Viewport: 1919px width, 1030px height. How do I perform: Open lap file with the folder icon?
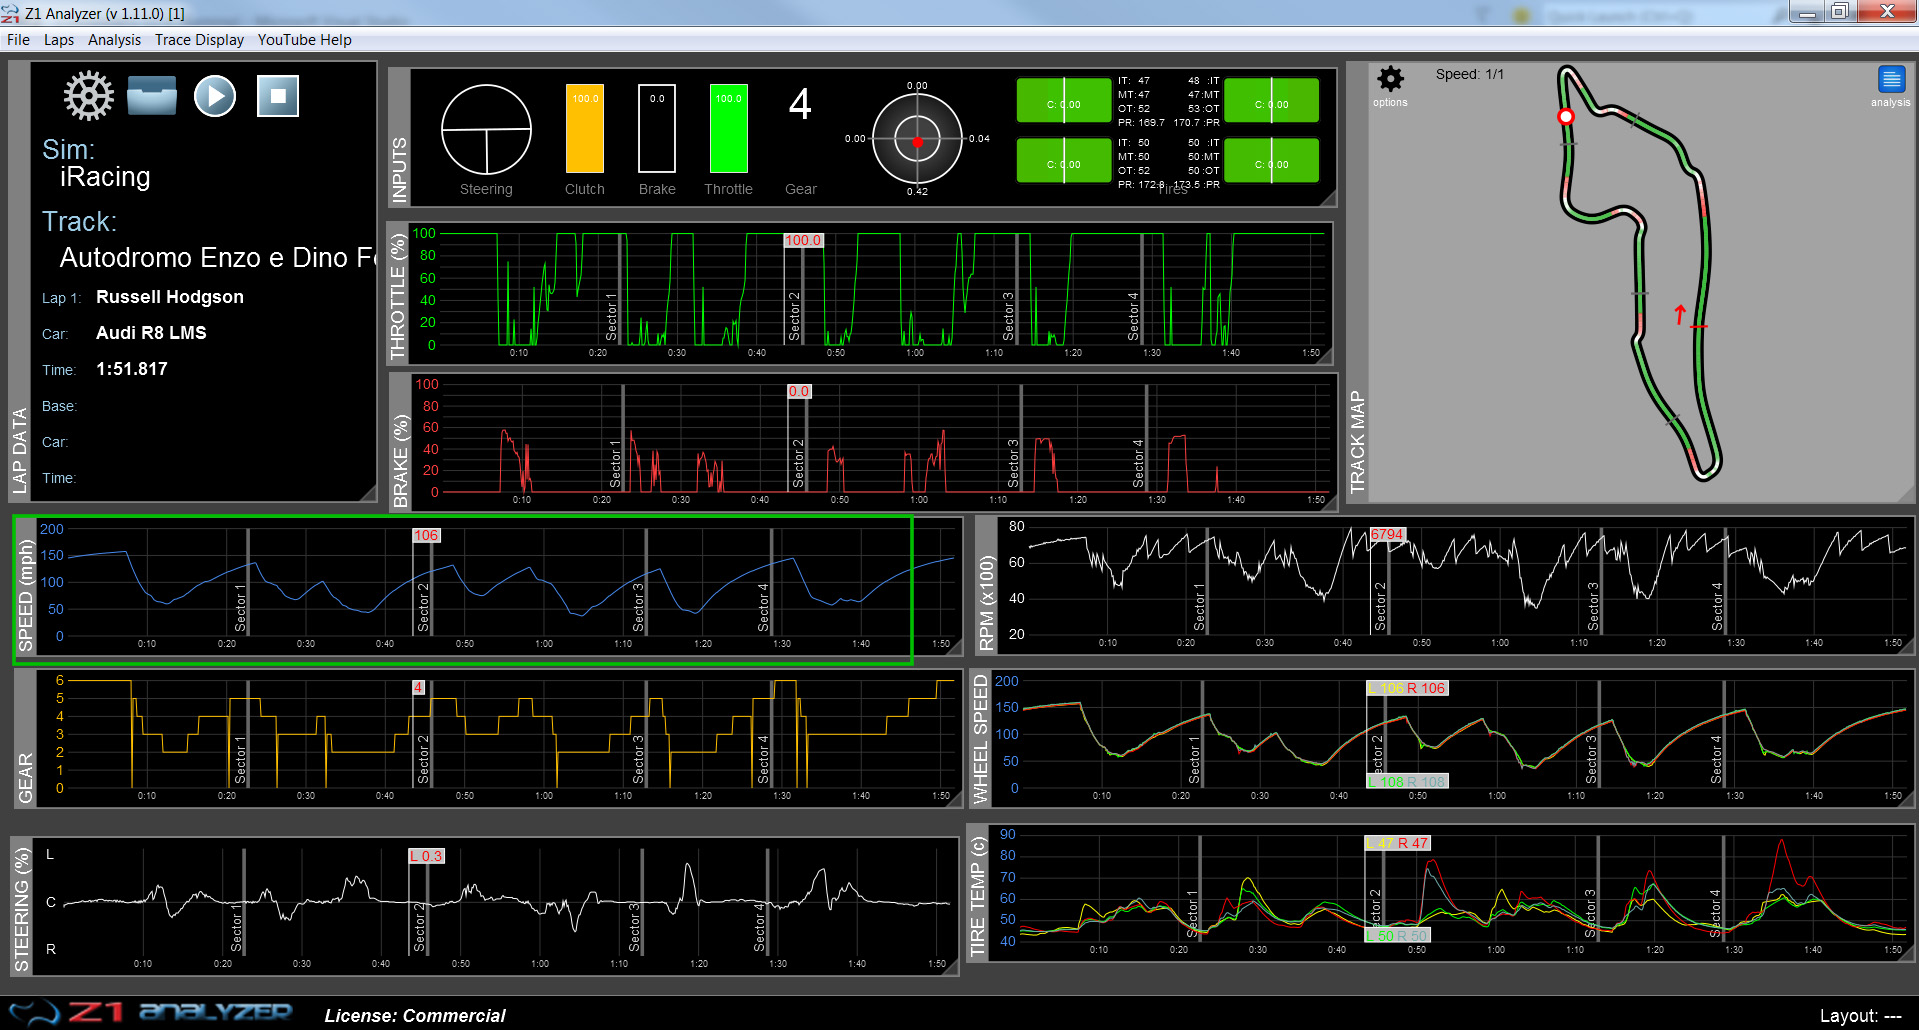click(x=152, y=96)
